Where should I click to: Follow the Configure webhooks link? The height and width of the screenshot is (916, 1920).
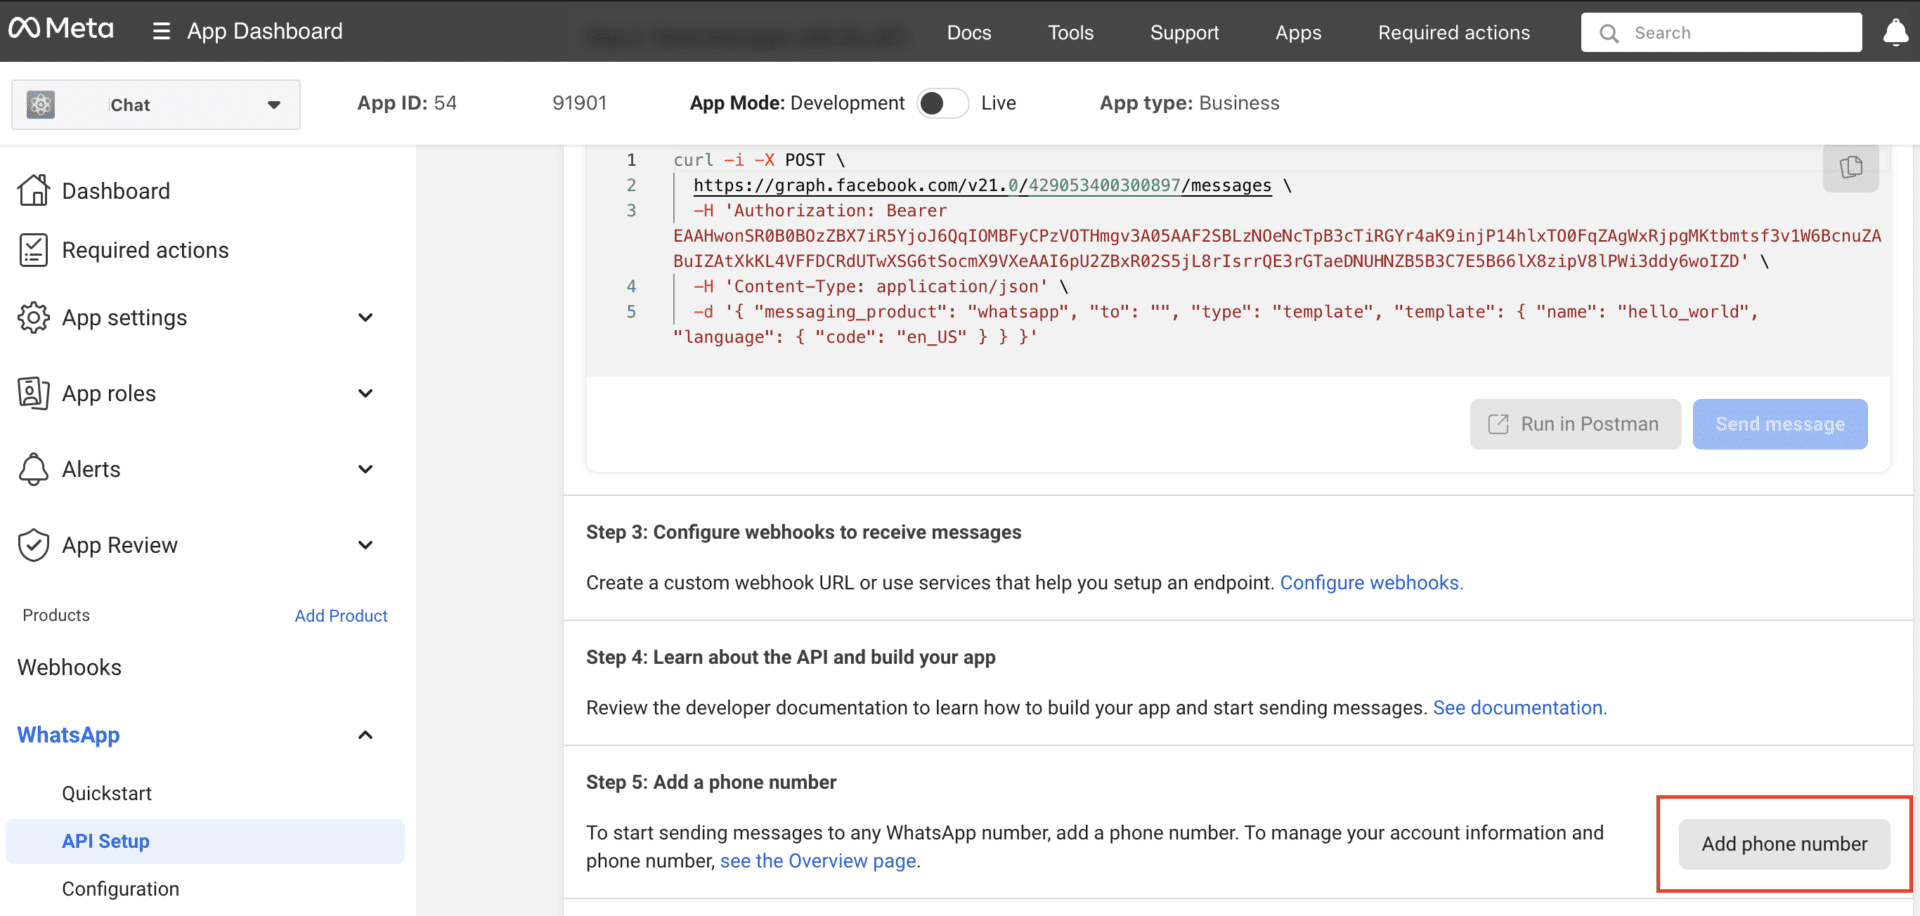[1370, 583]
